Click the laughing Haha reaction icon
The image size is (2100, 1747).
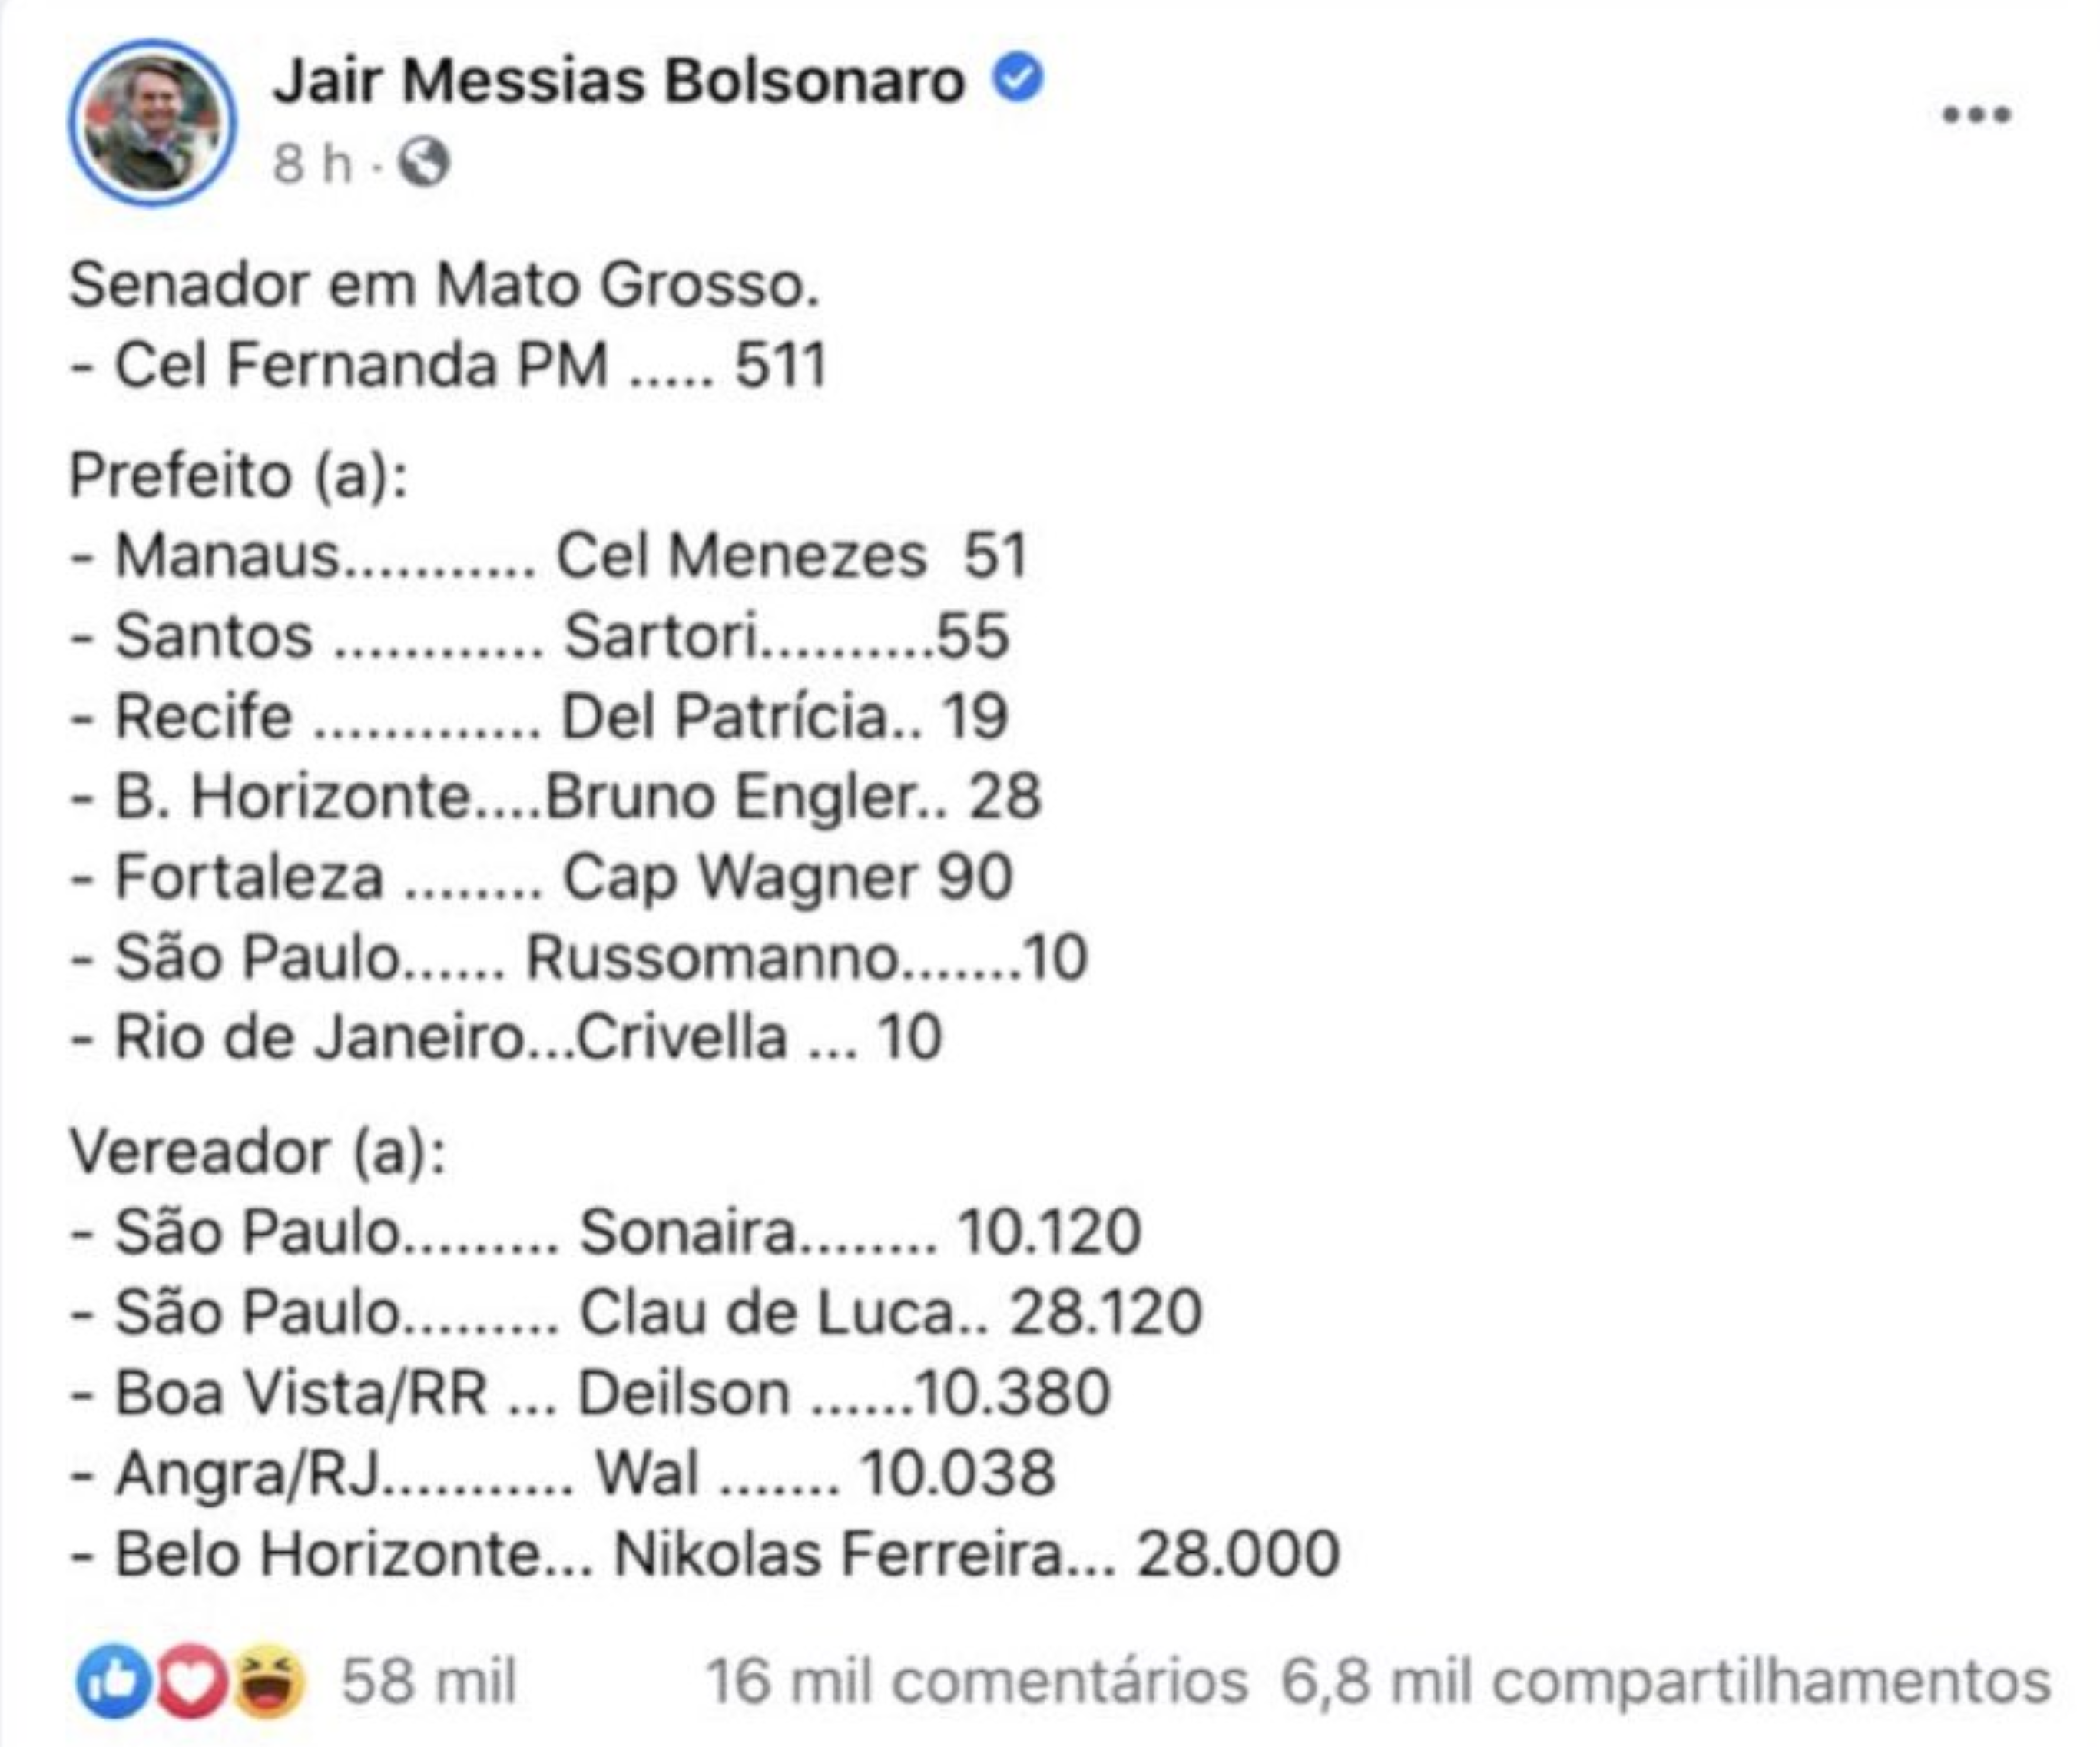click(x=269, y=1681)
